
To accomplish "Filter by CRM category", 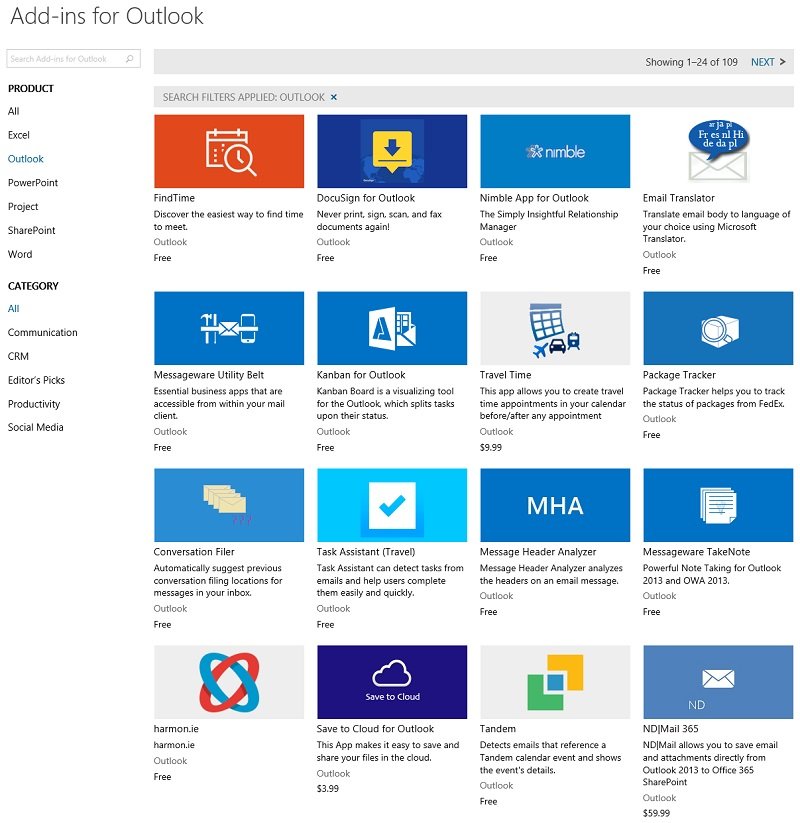I will (18, 356).
